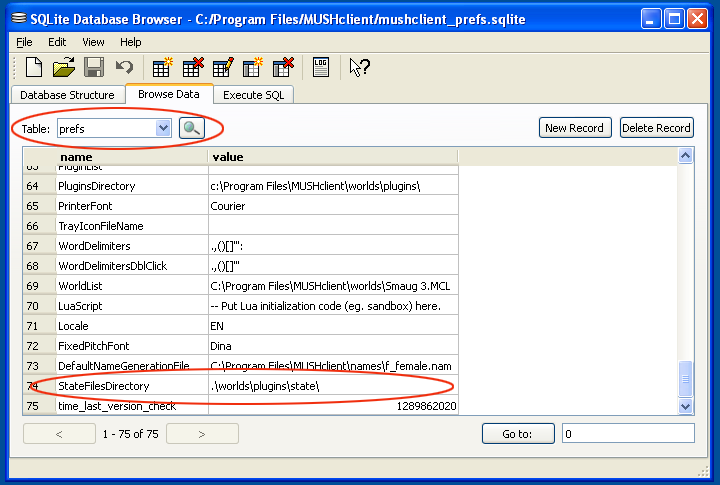This screenshot has height=485, width=720.
Task: Revert changes using the undo arrow icon
Action: 124,68
